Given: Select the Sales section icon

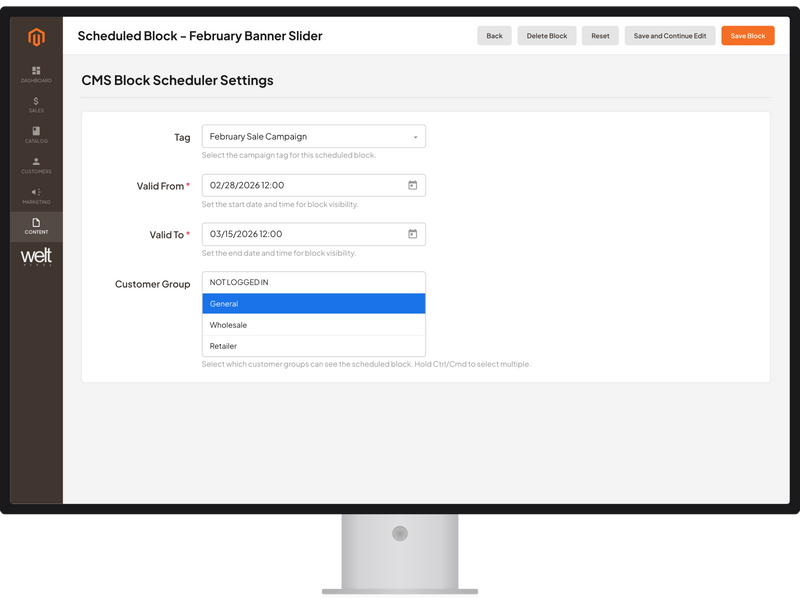Looking at the screenshot, I should [37, 103].
